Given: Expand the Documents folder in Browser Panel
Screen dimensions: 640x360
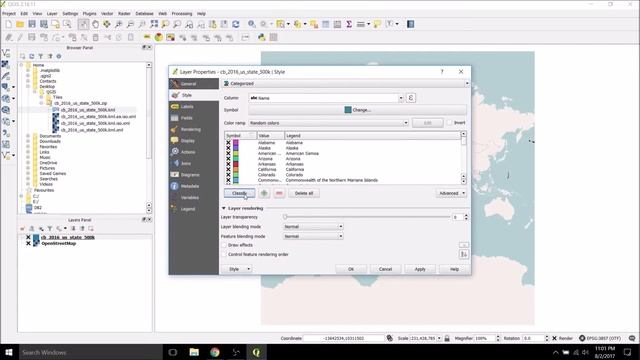Looking at the screenshot, I should pos(28,136).
